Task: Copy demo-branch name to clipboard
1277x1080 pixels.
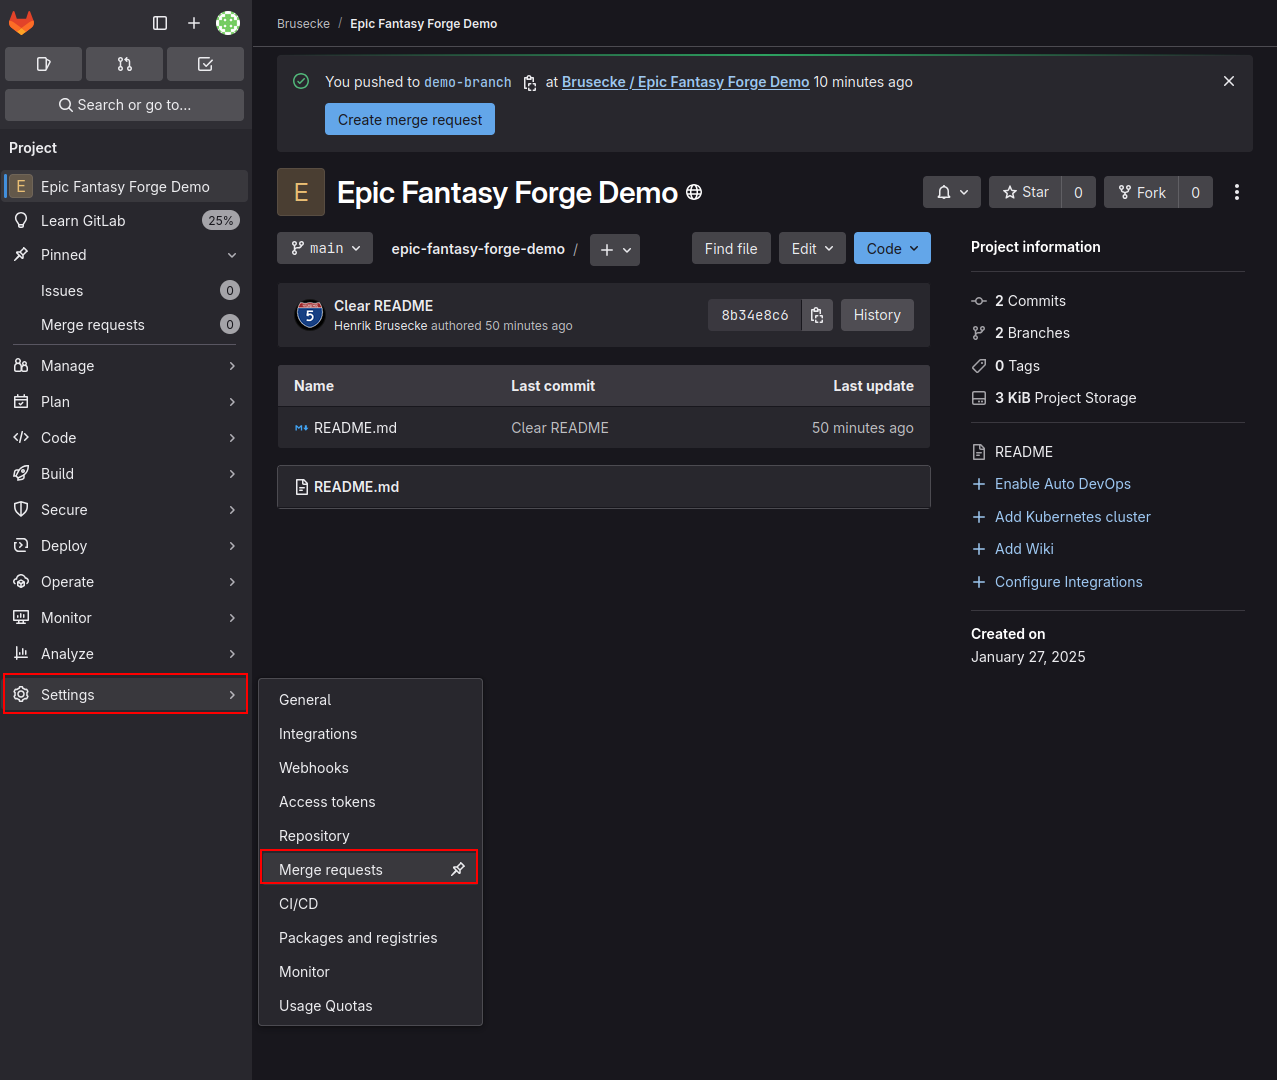Action: coord(530,83)
